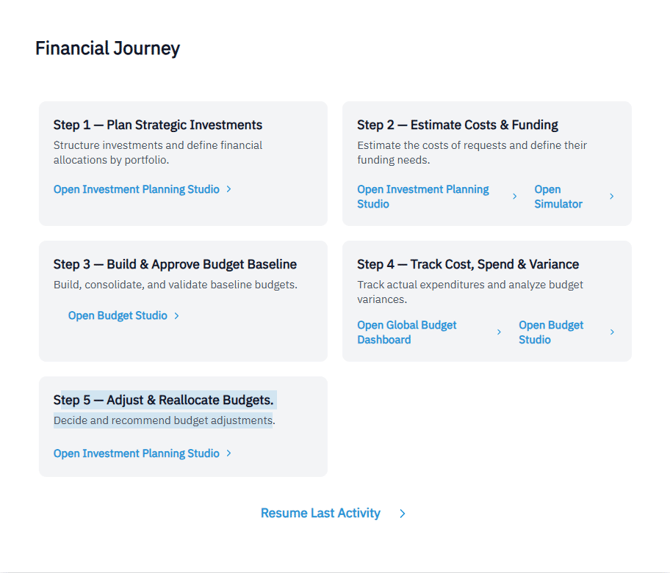
Task: Select Resume Last Activity link
Action: point(320,513)
